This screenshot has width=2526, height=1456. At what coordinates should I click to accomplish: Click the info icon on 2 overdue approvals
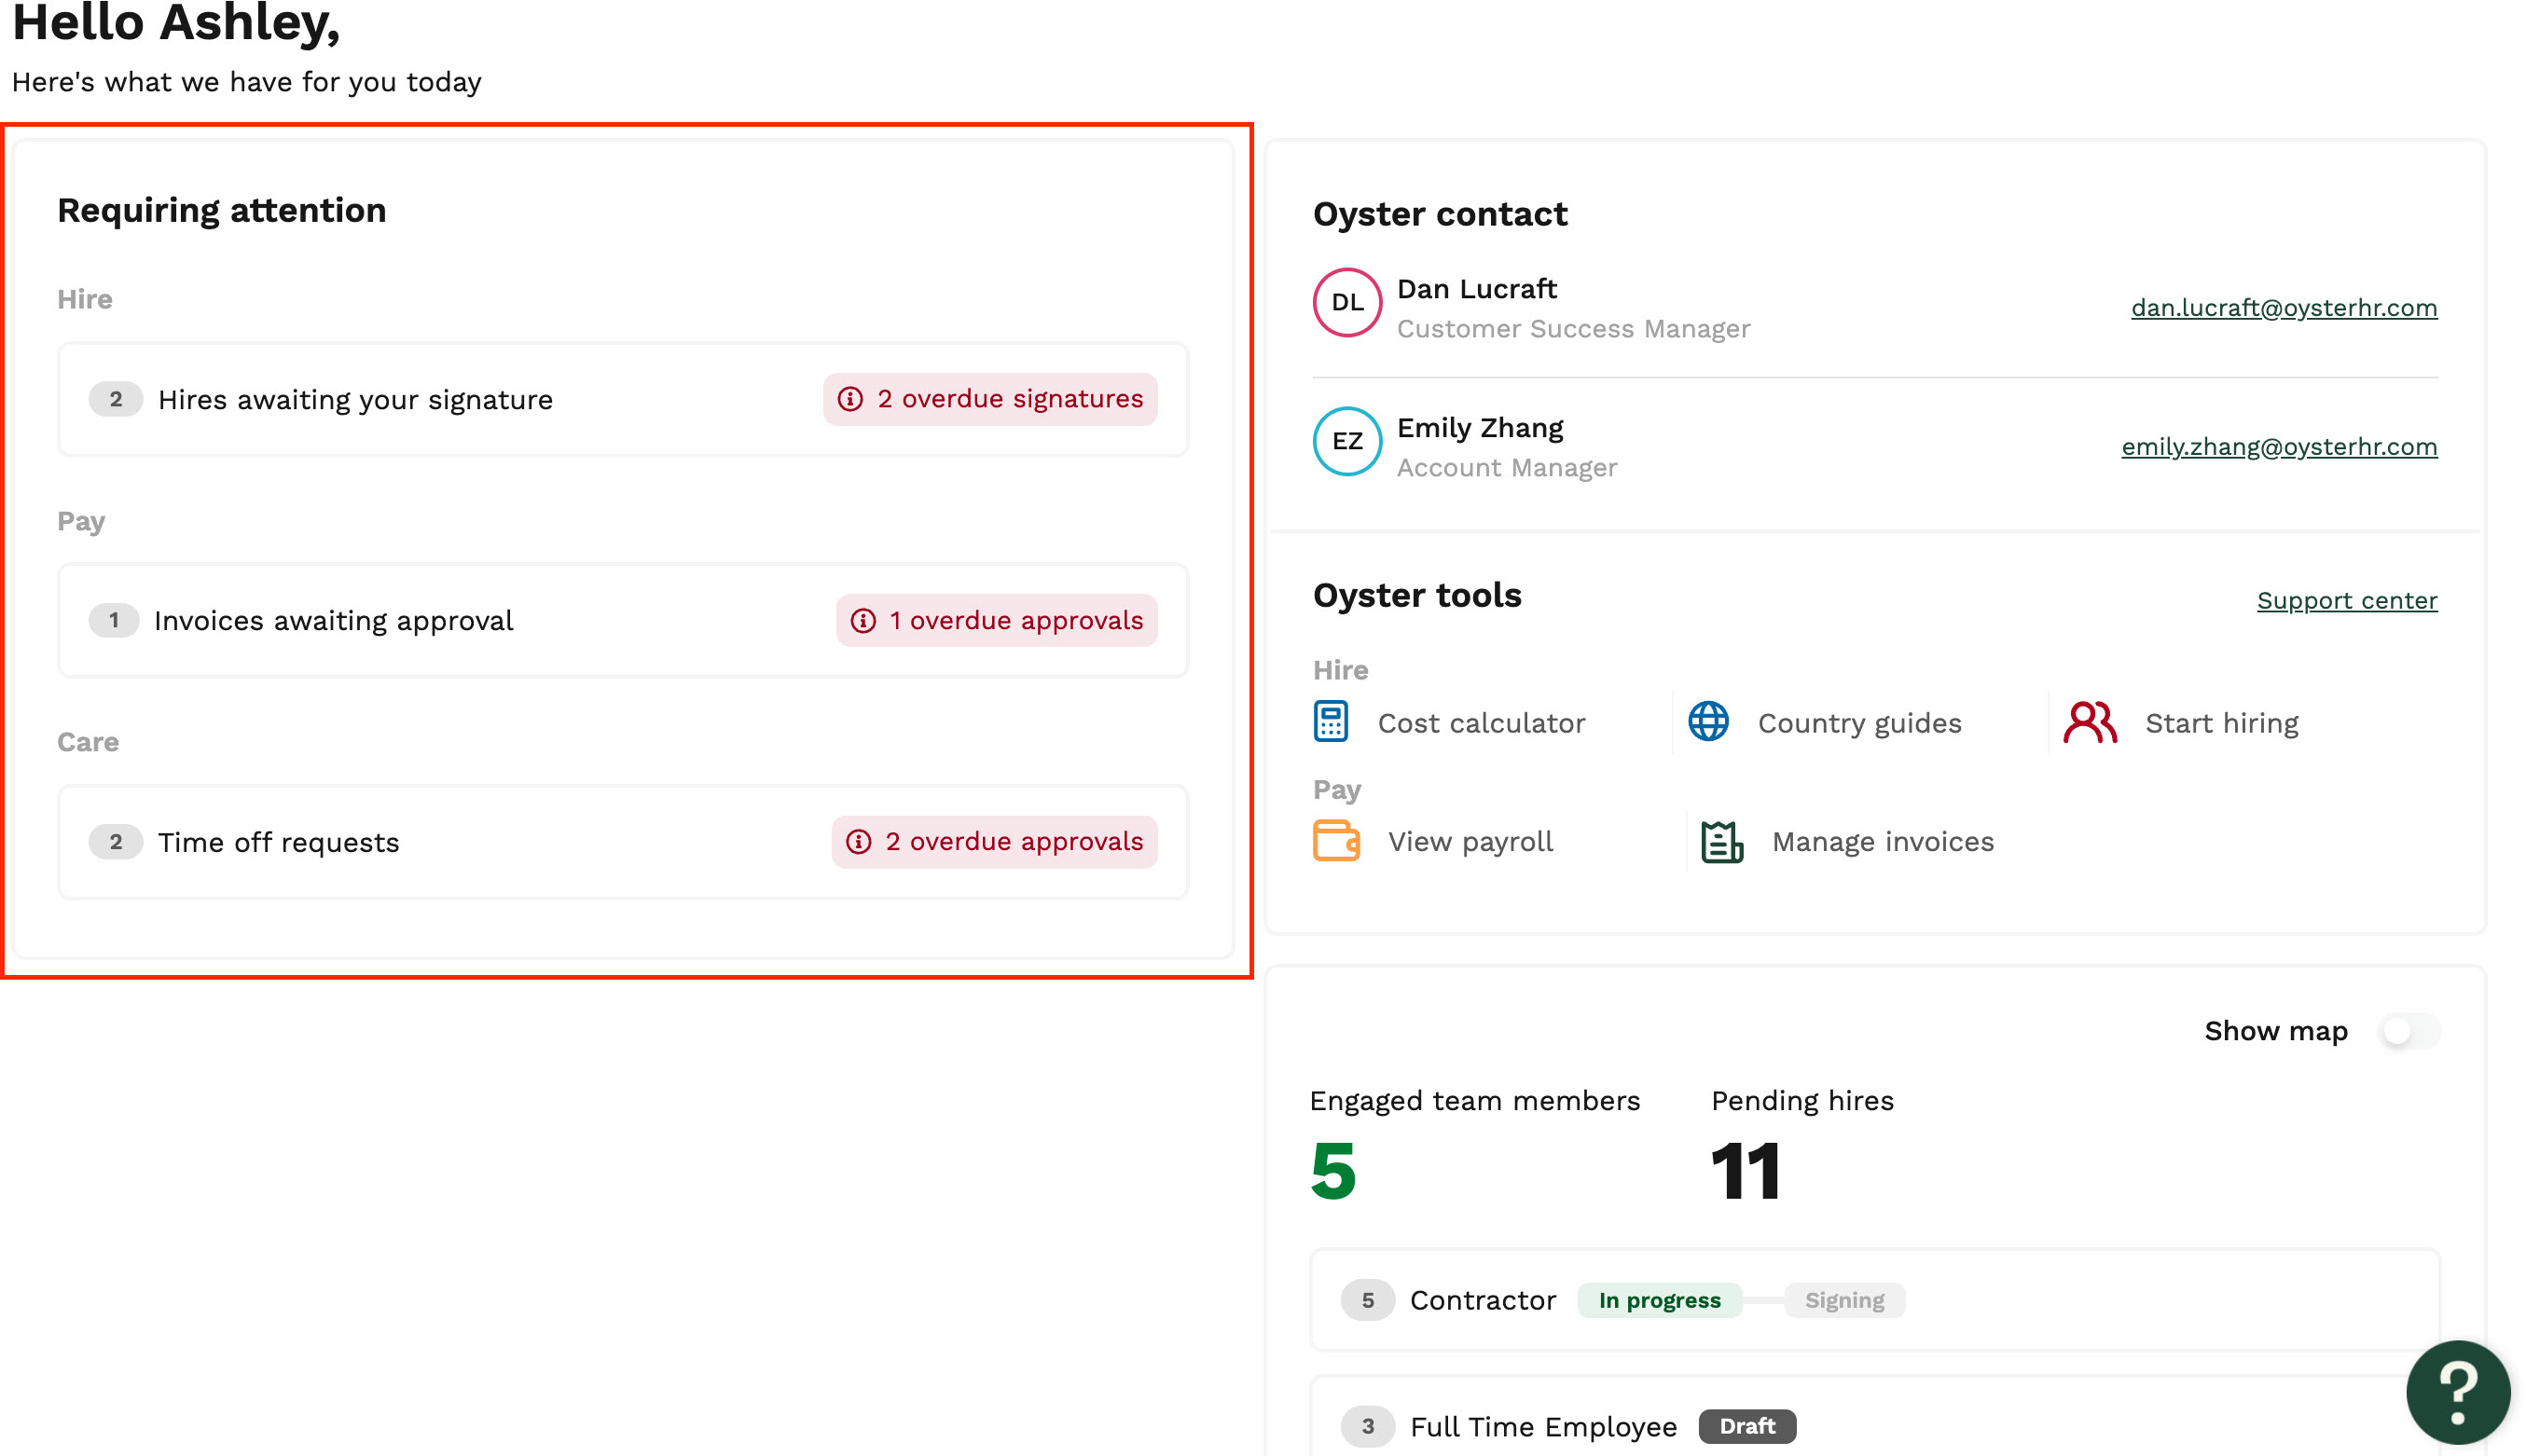click(858, 842)
